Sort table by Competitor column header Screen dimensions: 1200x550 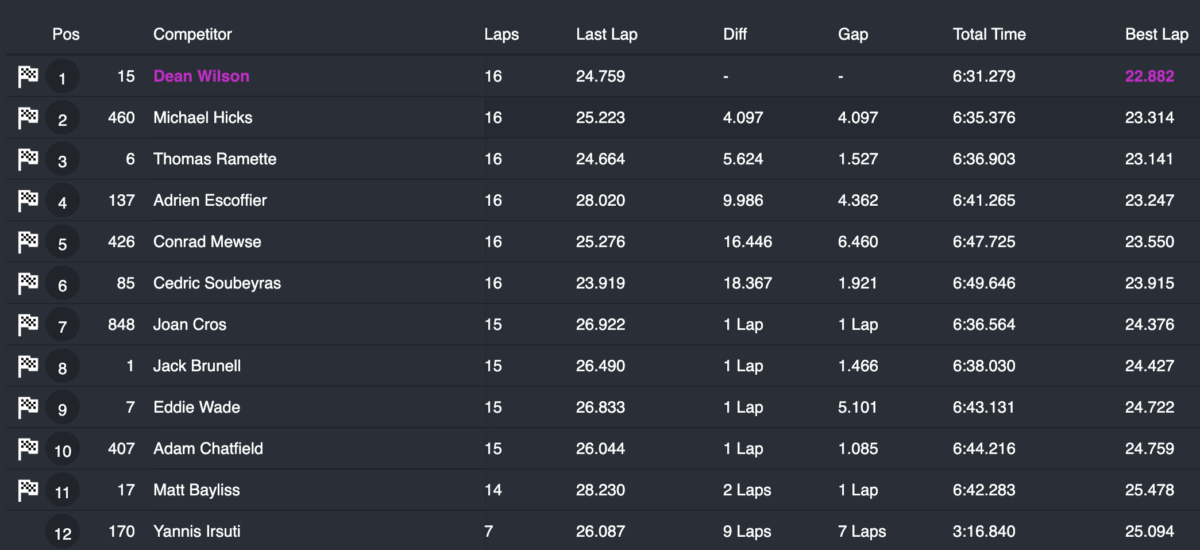192,34
